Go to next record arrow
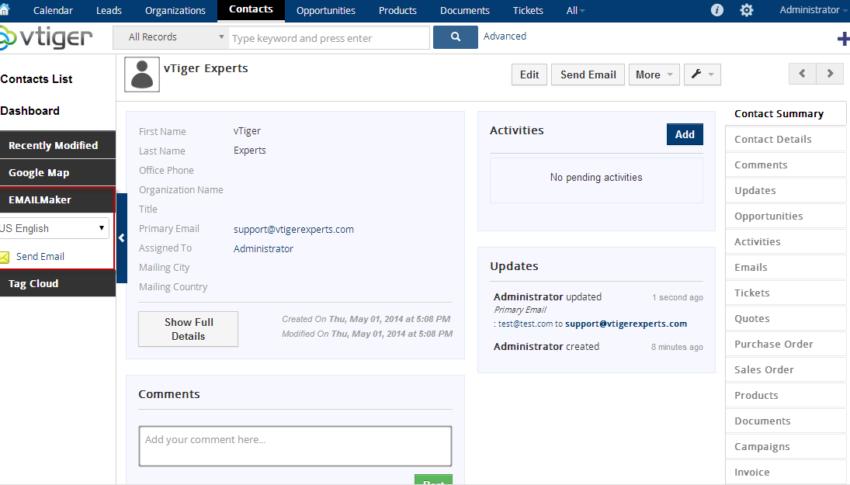Viewport: 850px width, 485px height. pos(830,73)
